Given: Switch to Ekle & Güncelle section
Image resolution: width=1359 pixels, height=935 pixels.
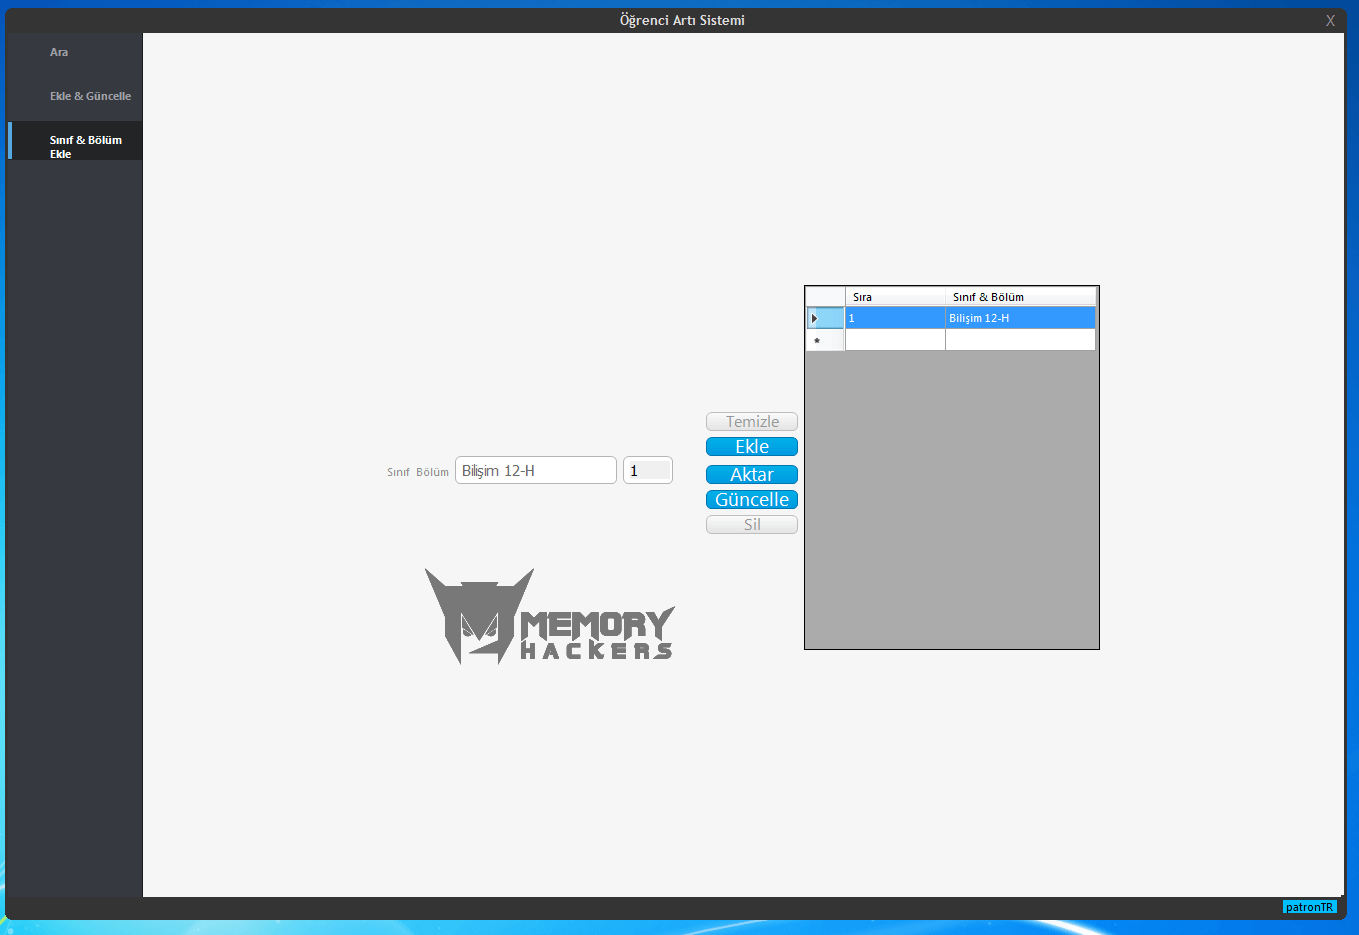Looking at the screenshot, I should click(x=75, y=96).
